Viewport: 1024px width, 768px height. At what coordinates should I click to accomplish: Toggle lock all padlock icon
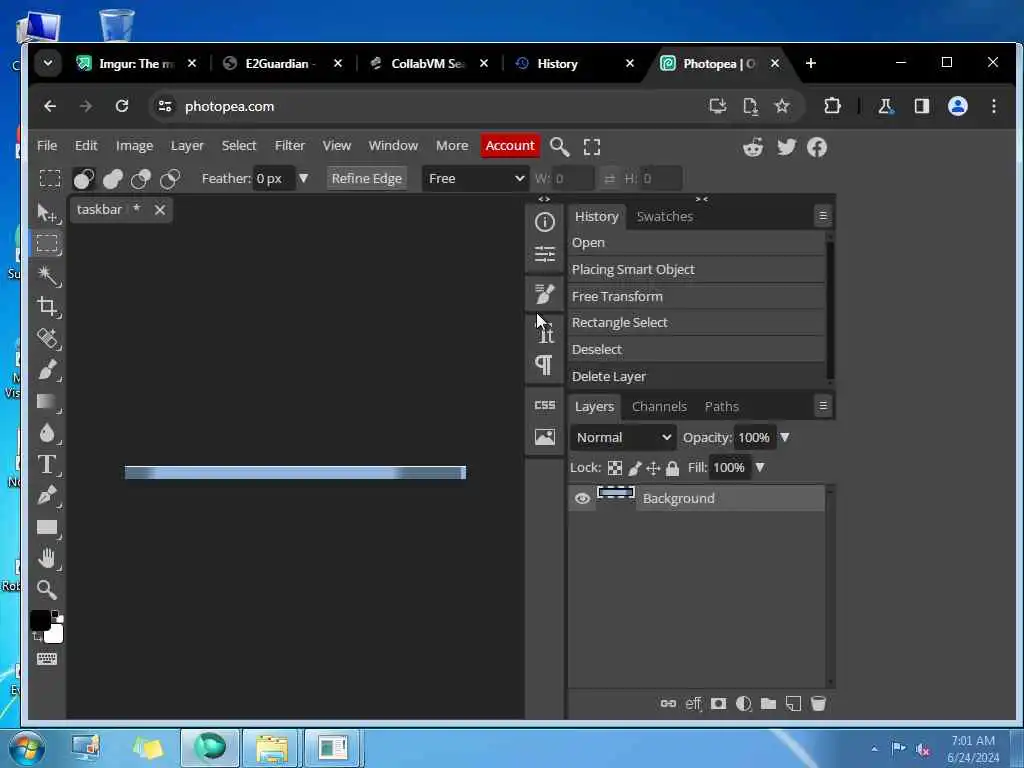click(x=672, y=468)
